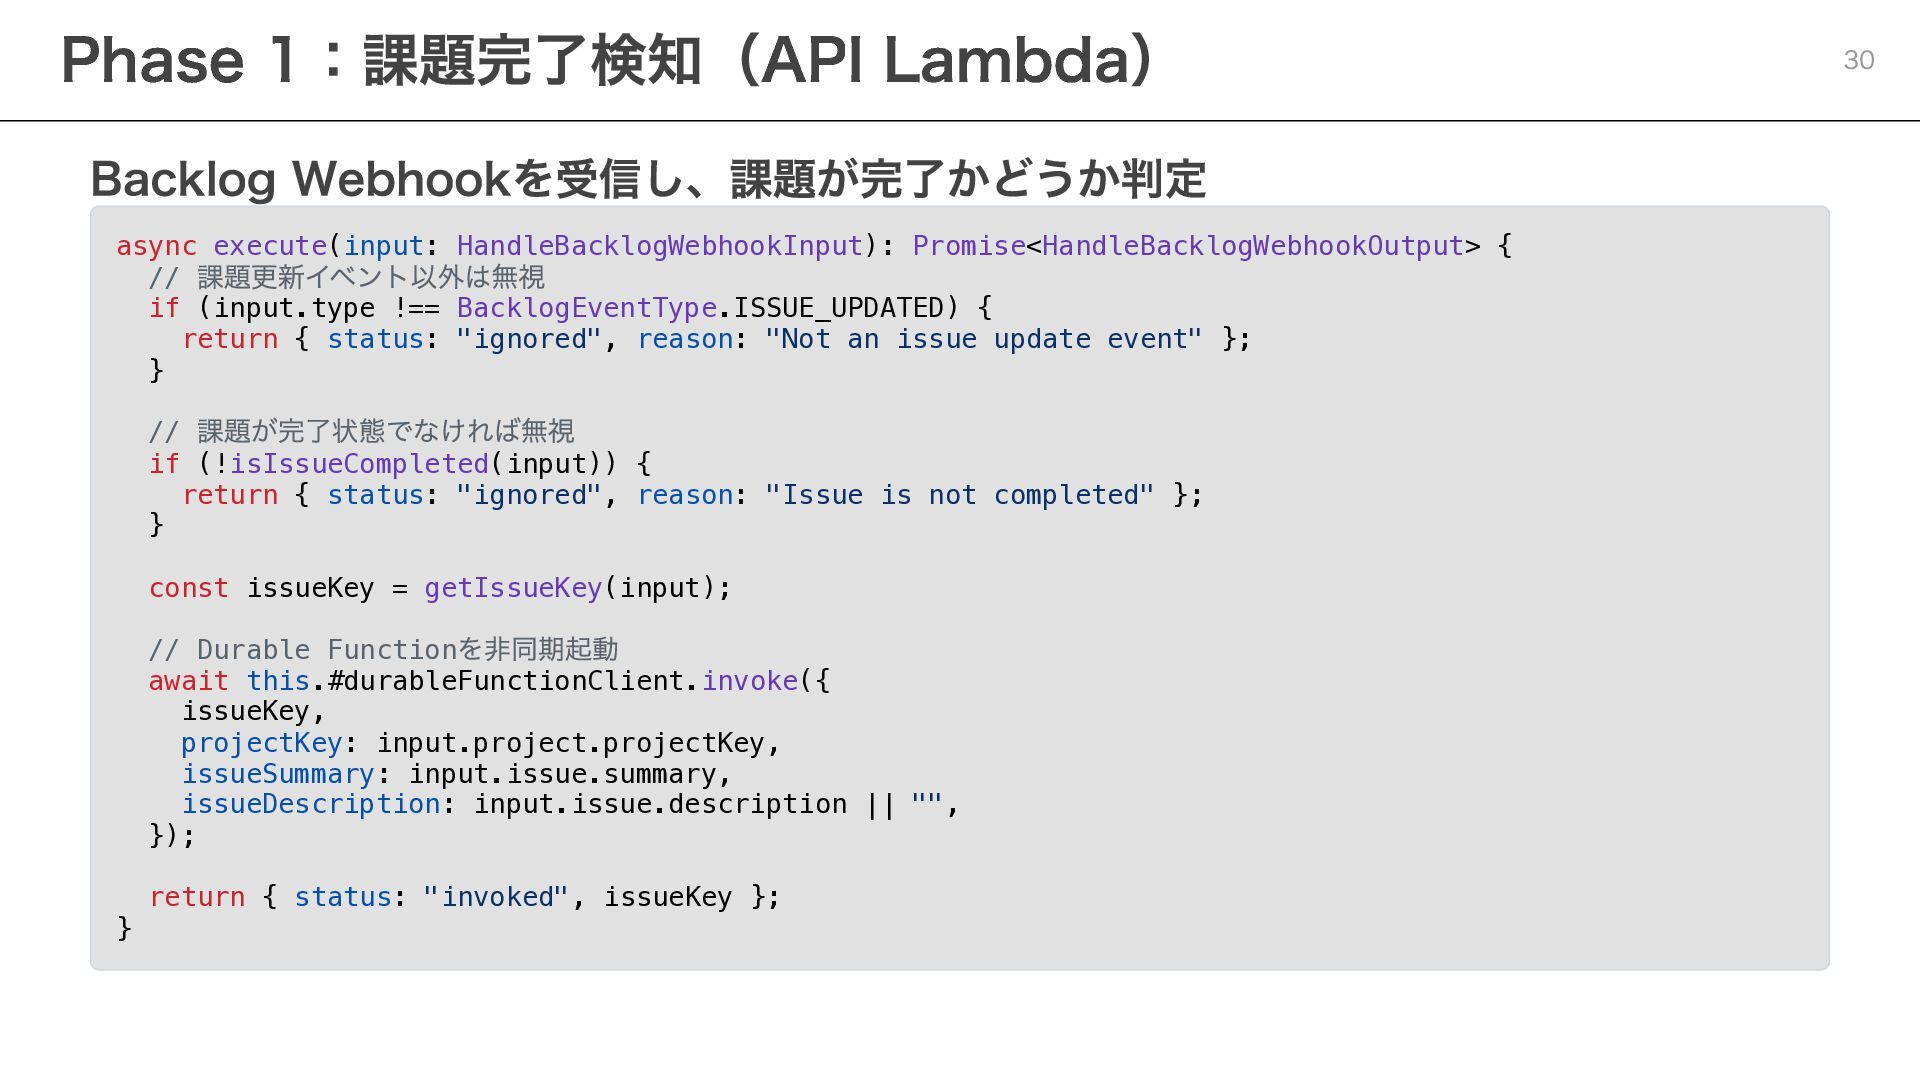The image size is (1920, 1080).
Task: Click the "execute" function name
Action: 270,246
